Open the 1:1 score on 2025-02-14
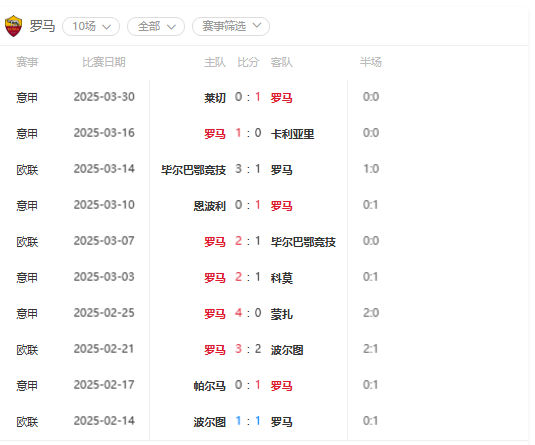This screenshot has height=445, width=535. (248, 421)
